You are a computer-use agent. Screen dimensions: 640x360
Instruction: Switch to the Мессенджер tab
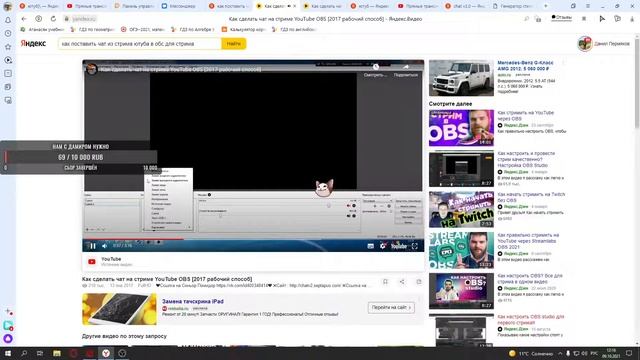pos(181,6)
